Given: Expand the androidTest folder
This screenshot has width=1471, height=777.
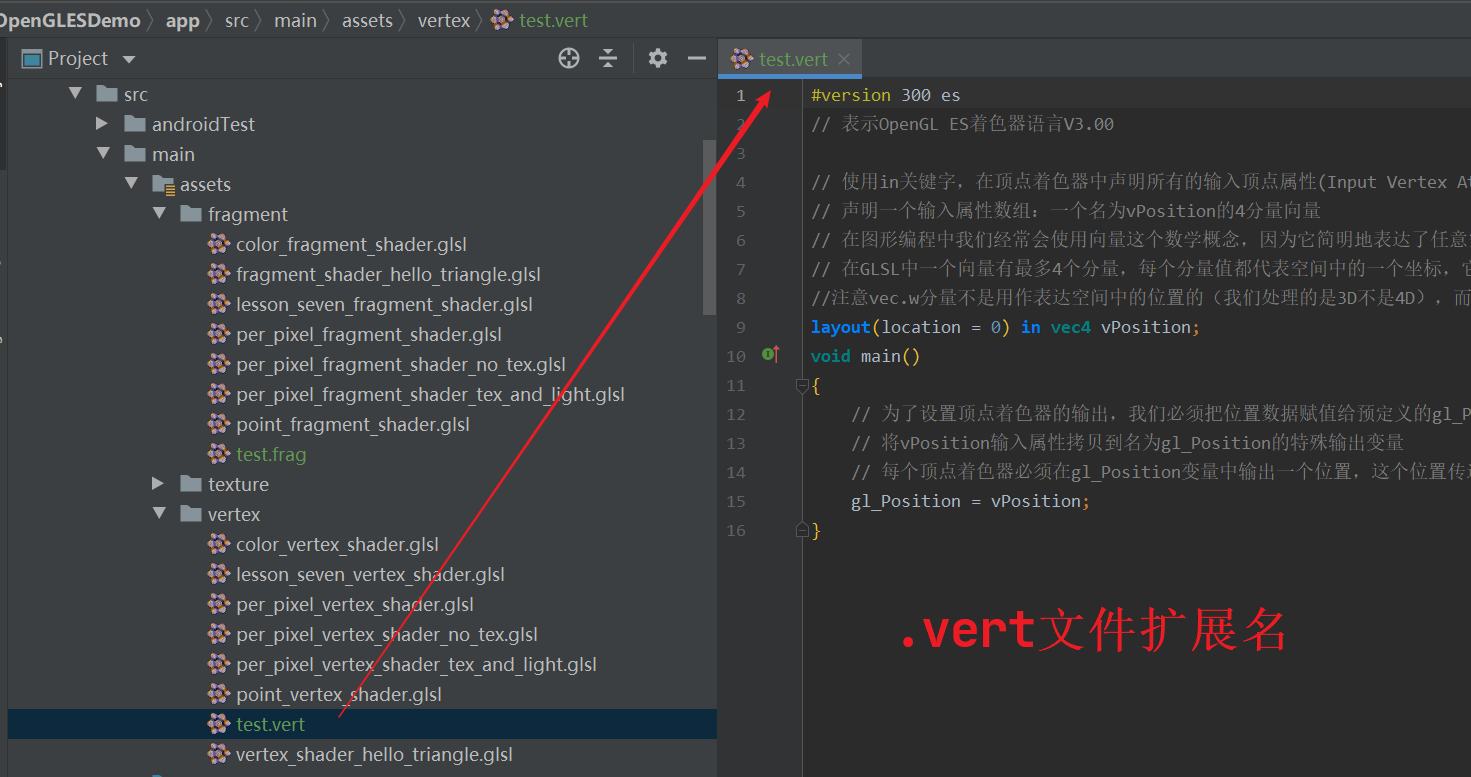Looking at the screenshot, I should (102, 123).
